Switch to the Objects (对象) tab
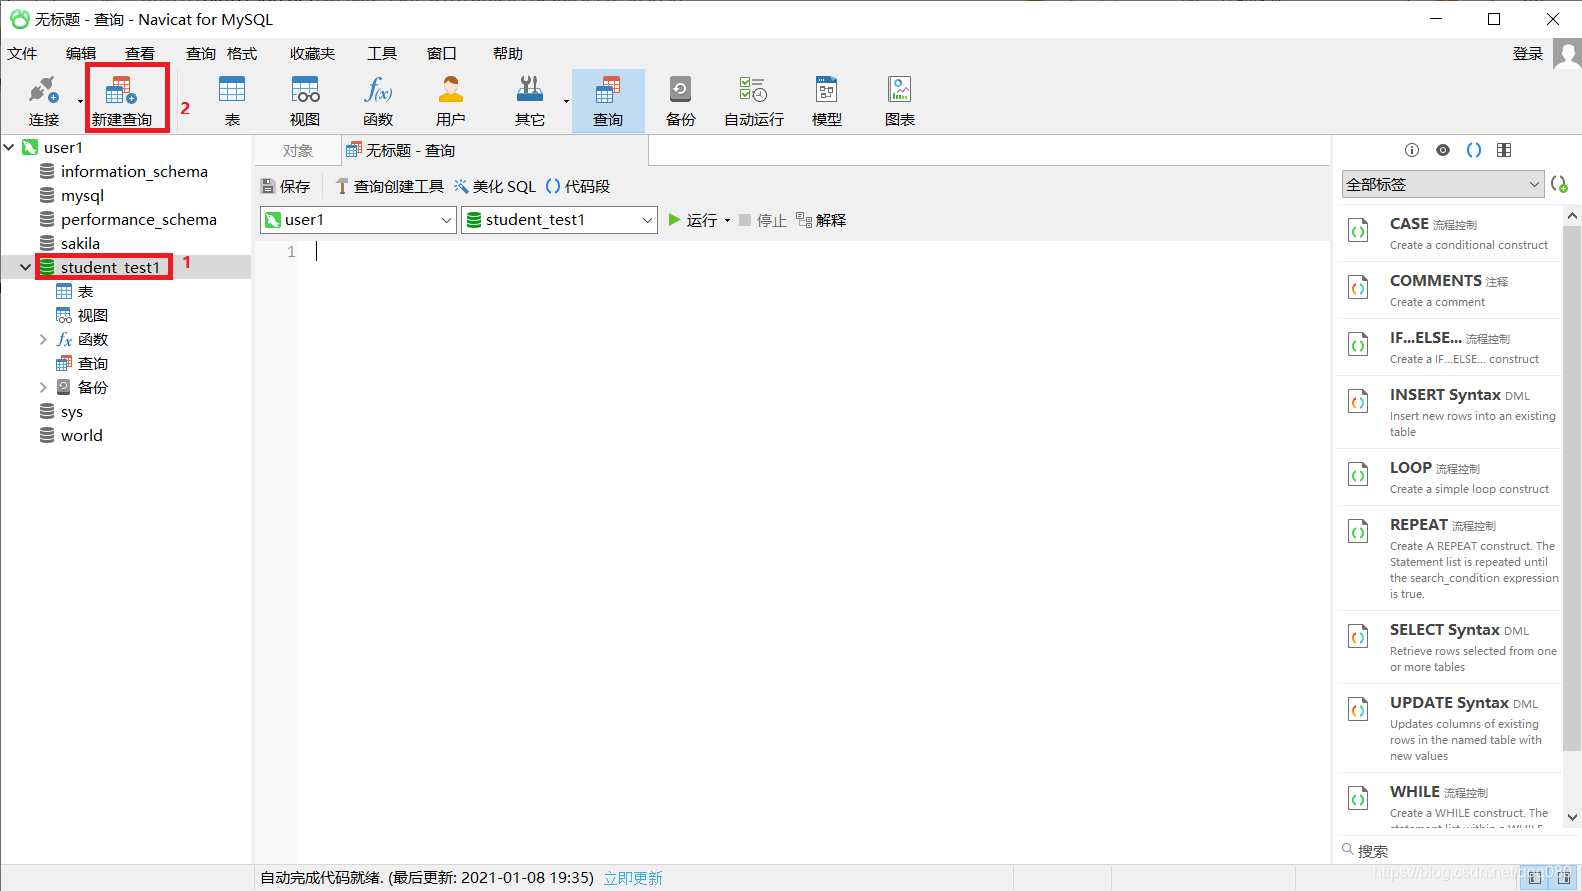The width and height of the screenshot is (1582, 891). 298,150
